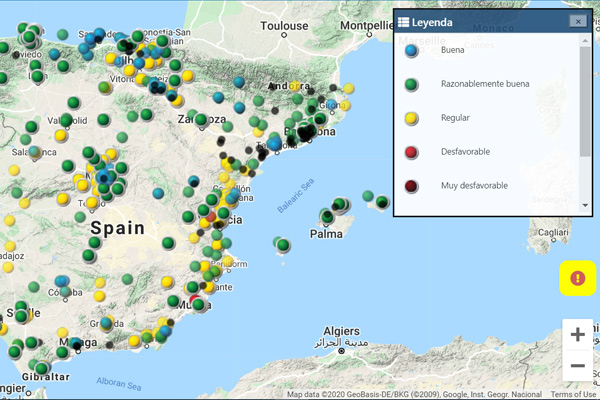Click the yellow Regular legend marker
Screen dimensions: 600x400
[411, 118]
